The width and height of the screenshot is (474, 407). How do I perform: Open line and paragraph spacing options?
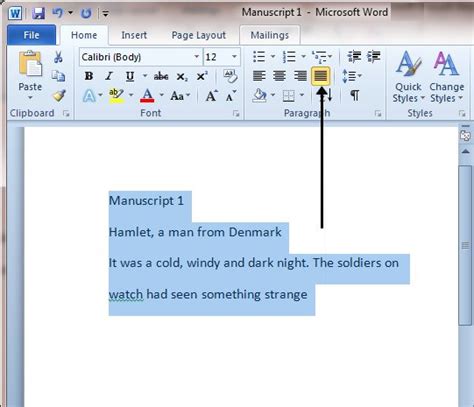click(x=352, y=76)
